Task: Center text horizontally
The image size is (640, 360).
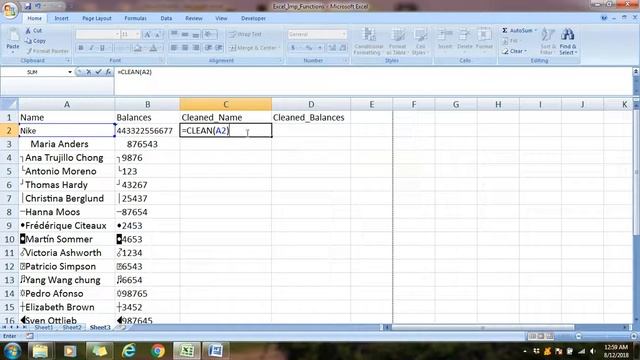Action: coord(185,48)
